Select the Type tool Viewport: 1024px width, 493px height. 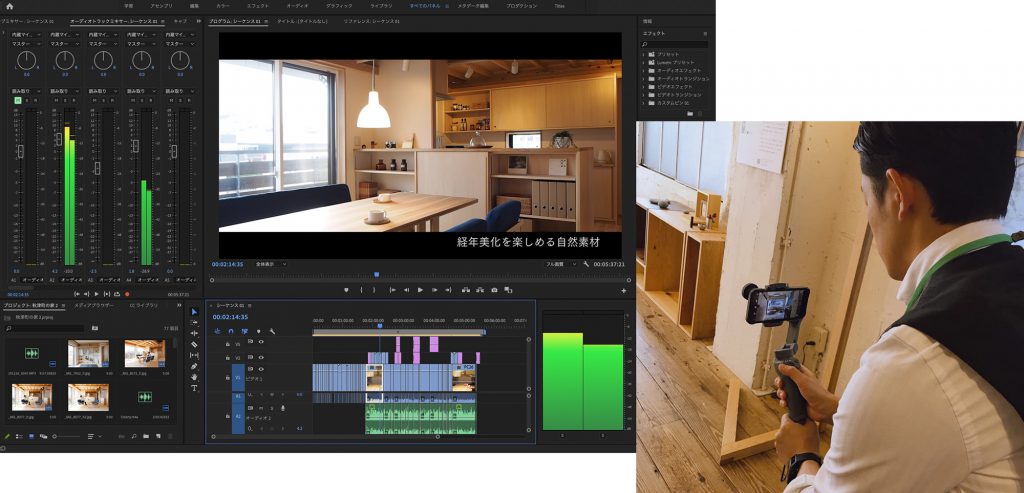[x=194, y=388]
